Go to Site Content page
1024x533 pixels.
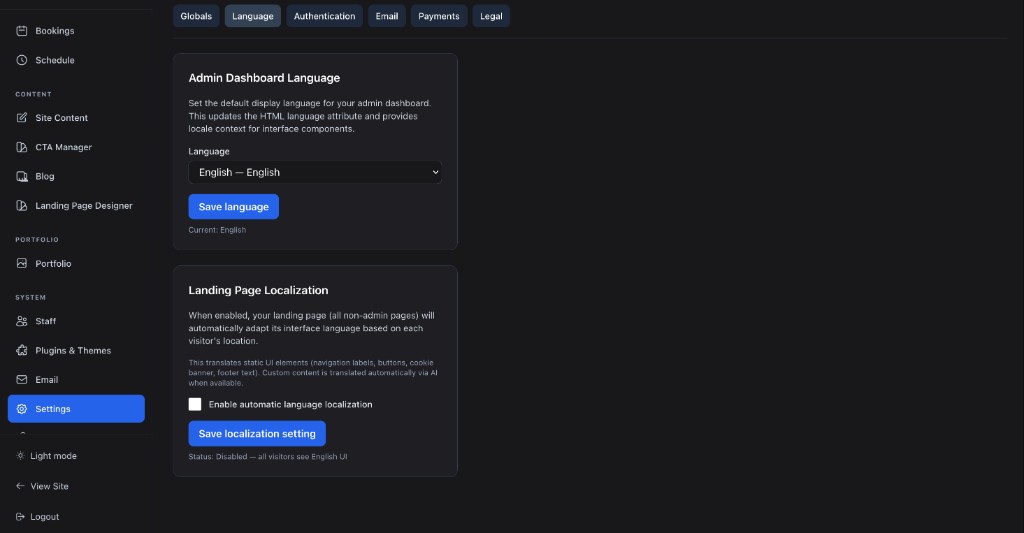pos(76,118)
